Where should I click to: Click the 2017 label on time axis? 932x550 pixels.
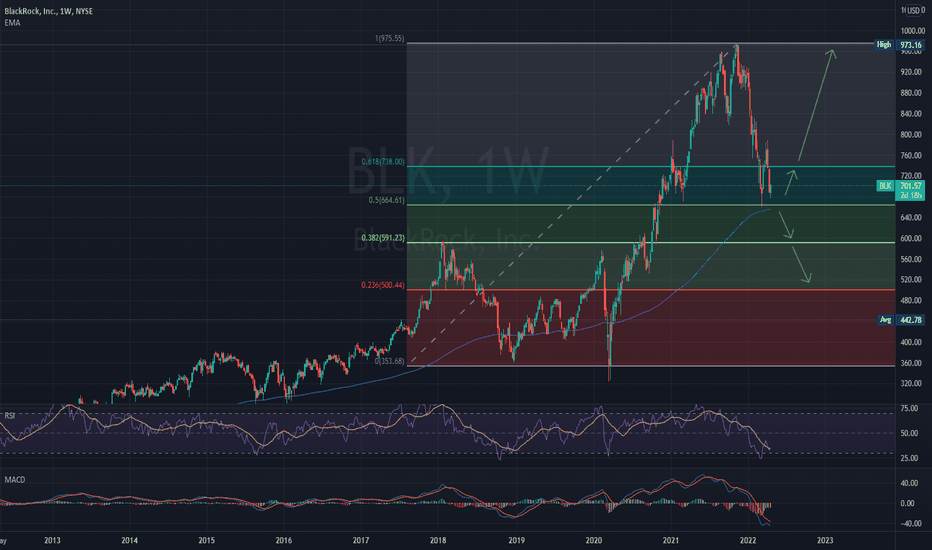(361, 540)
